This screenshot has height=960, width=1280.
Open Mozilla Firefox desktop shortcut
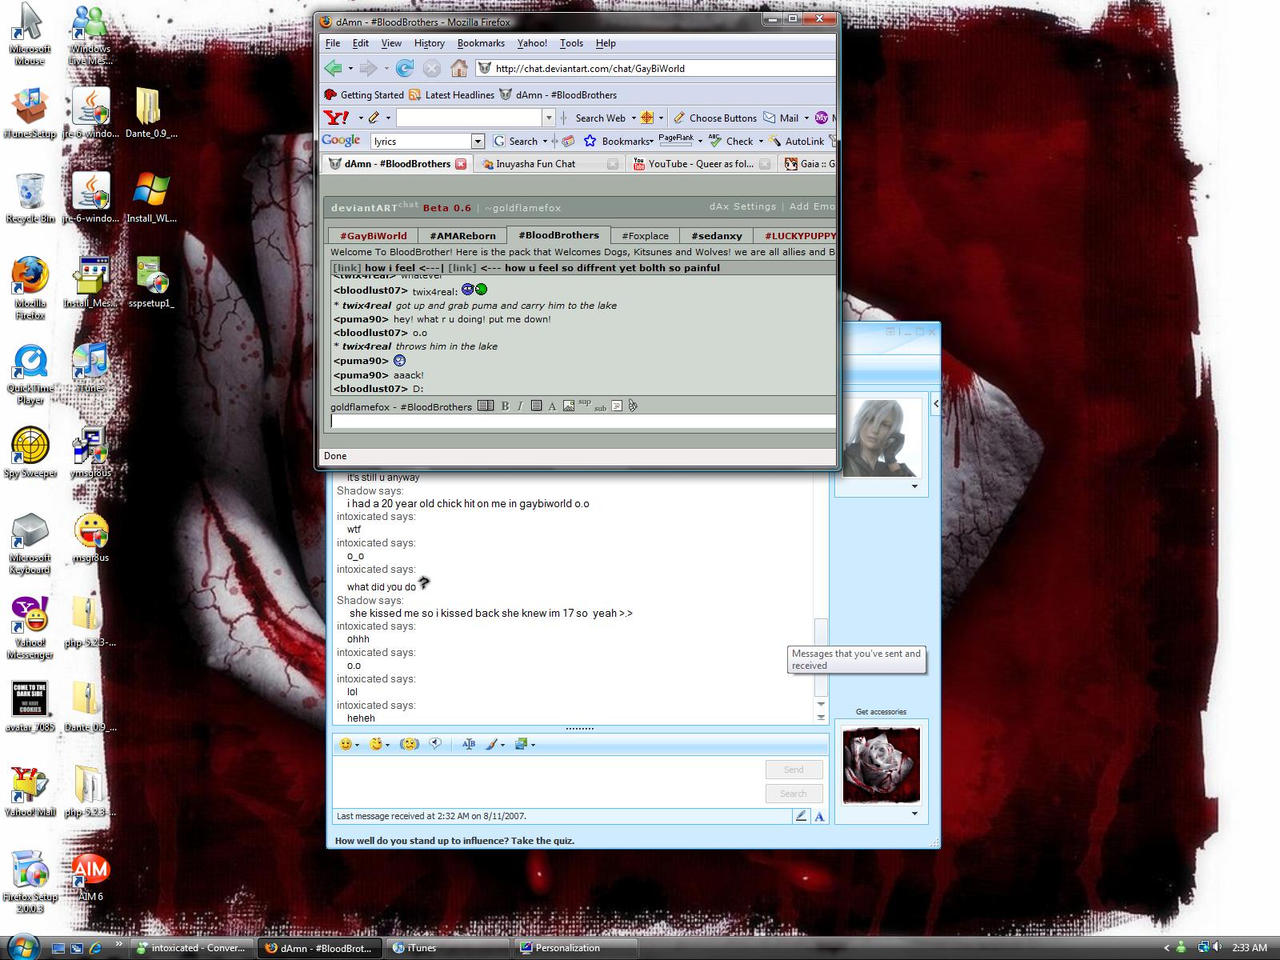pyautogui.click(x=30, y=287)
